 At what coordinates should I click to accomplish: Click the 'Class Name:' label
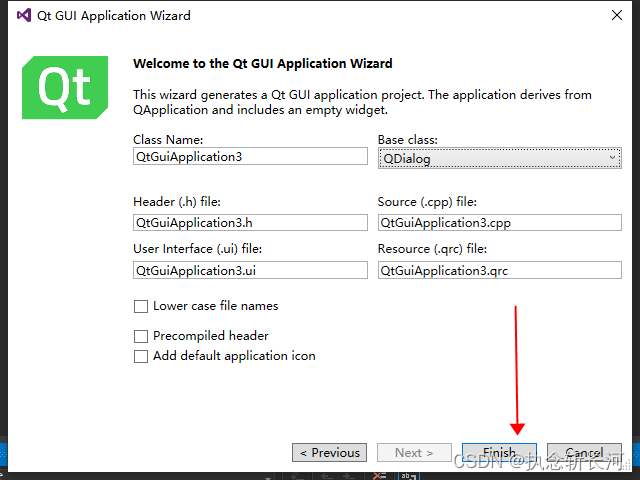tap(168, 140)
